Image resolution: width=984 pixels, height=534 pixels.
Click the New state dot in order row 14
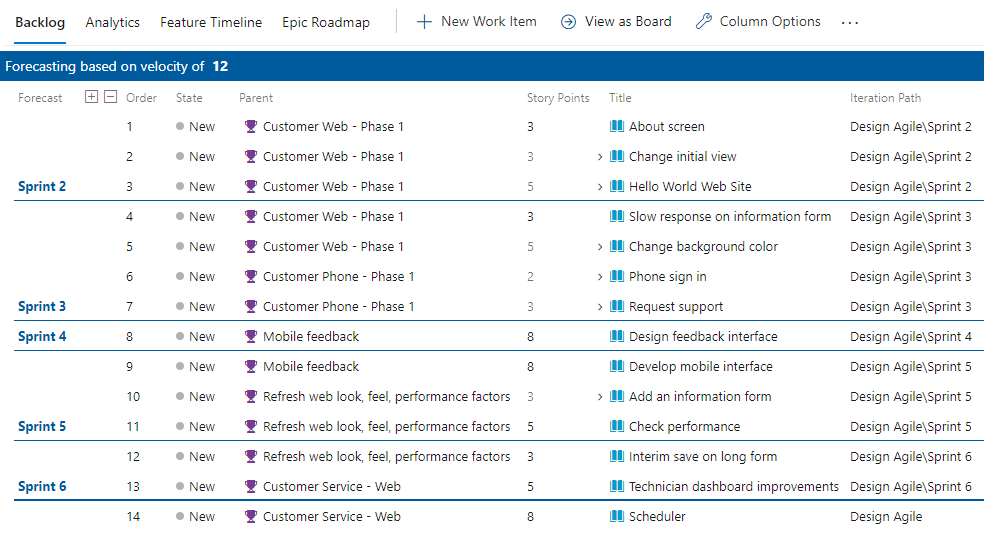[x=180, y=516]
